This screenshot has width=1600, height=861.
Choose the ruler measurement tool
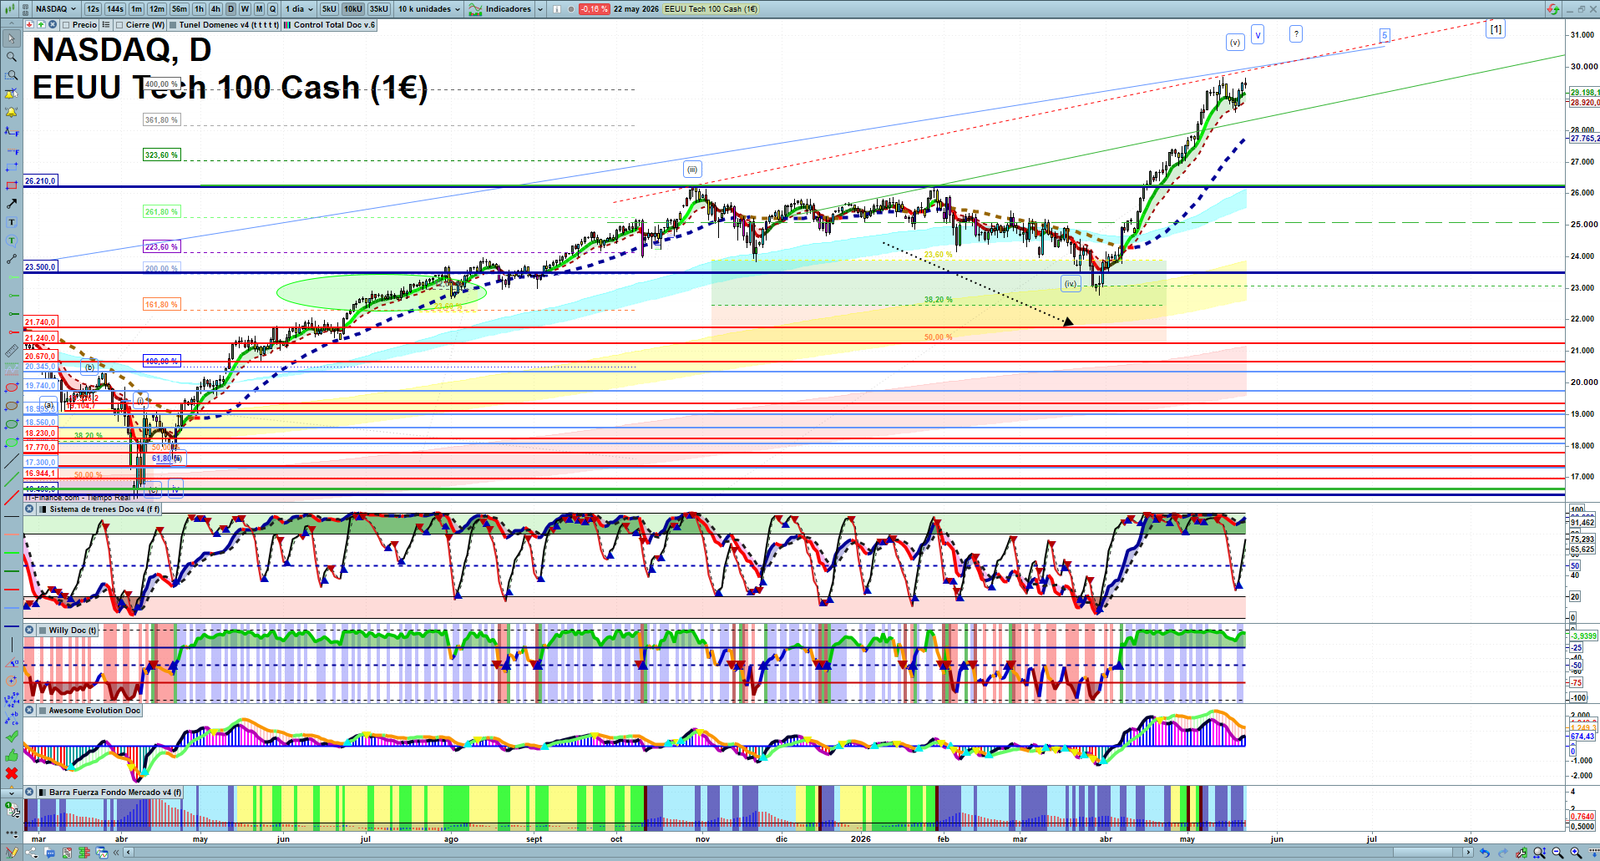11,350
